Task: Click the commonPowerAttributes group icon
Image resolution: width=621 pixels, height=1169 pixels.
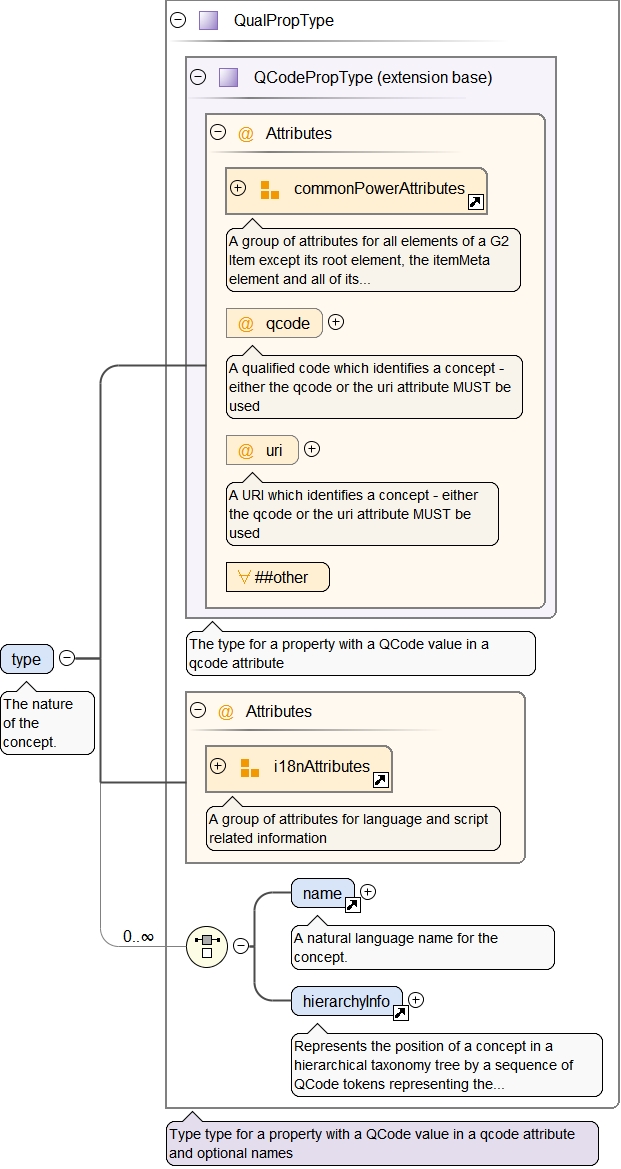Action: pyautogui.click(x=269, y=189)
